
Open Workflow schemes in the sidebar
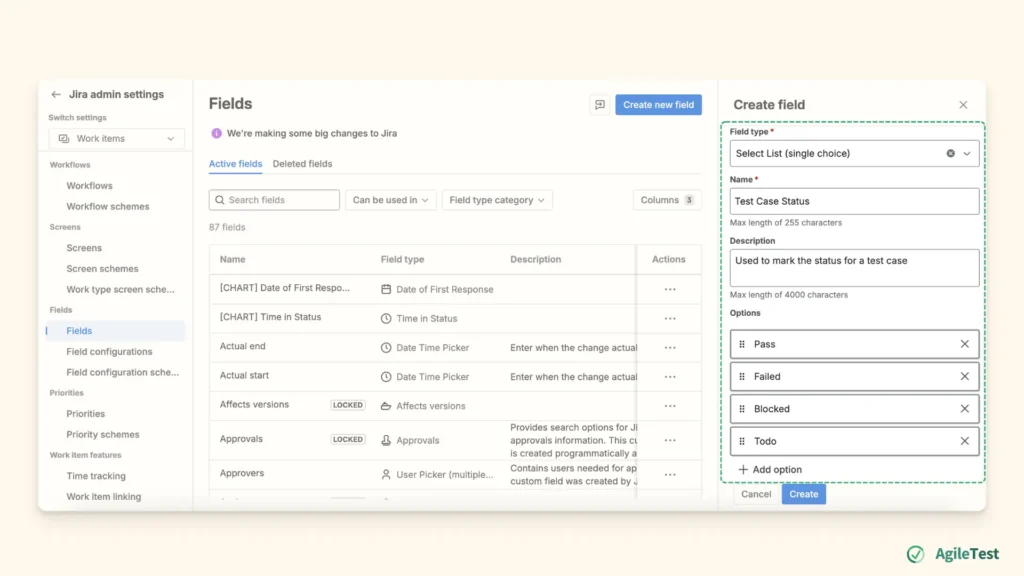(108, 206)
